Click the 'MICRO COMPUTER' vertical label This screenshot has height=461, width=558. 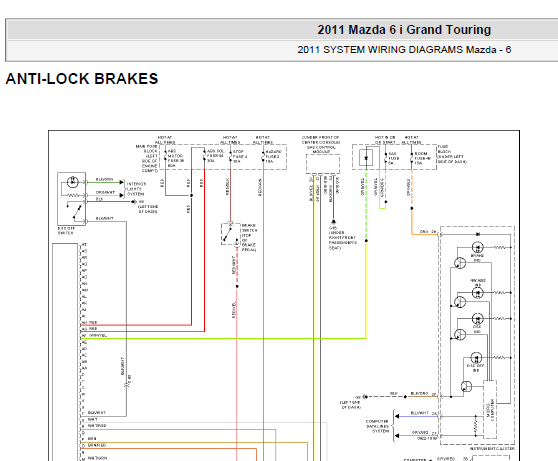coord(490,410)
